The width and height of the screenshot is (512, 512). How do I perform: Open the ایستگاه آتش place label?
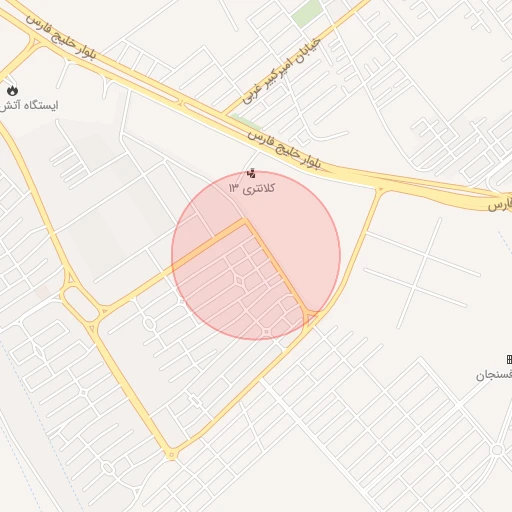pos(29,106)
